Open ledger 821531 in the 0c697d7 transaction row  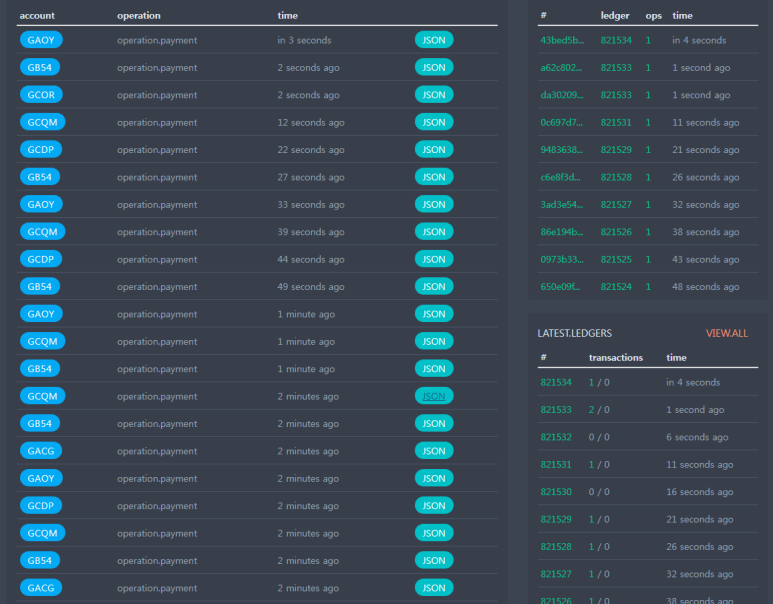tap(616, 122)
